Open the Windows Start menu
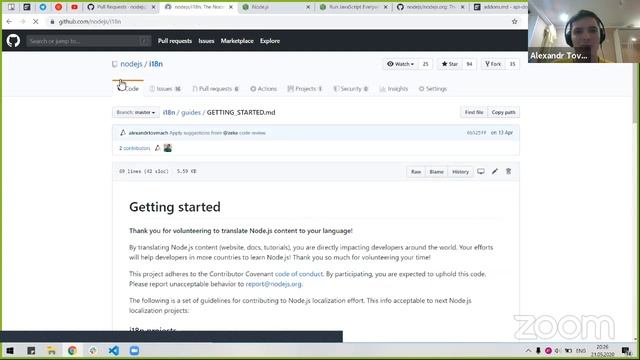The image size is (640, 360). pos(10,351)
